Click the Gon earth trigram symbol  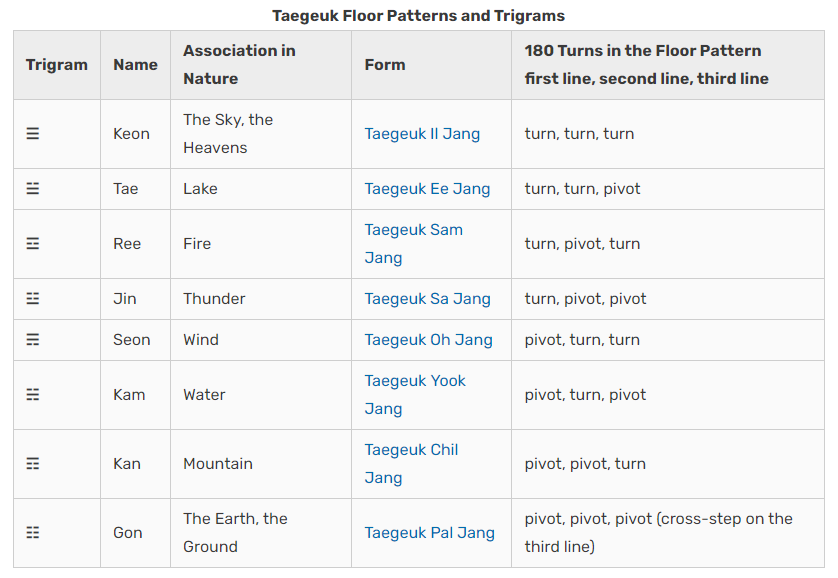[33, 533]
